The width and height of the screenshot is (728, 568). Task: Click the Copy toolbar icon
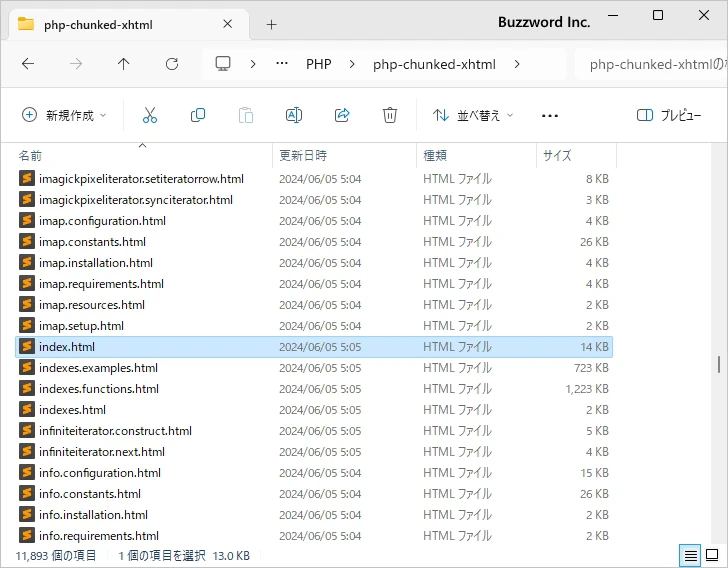pos(198,115)
